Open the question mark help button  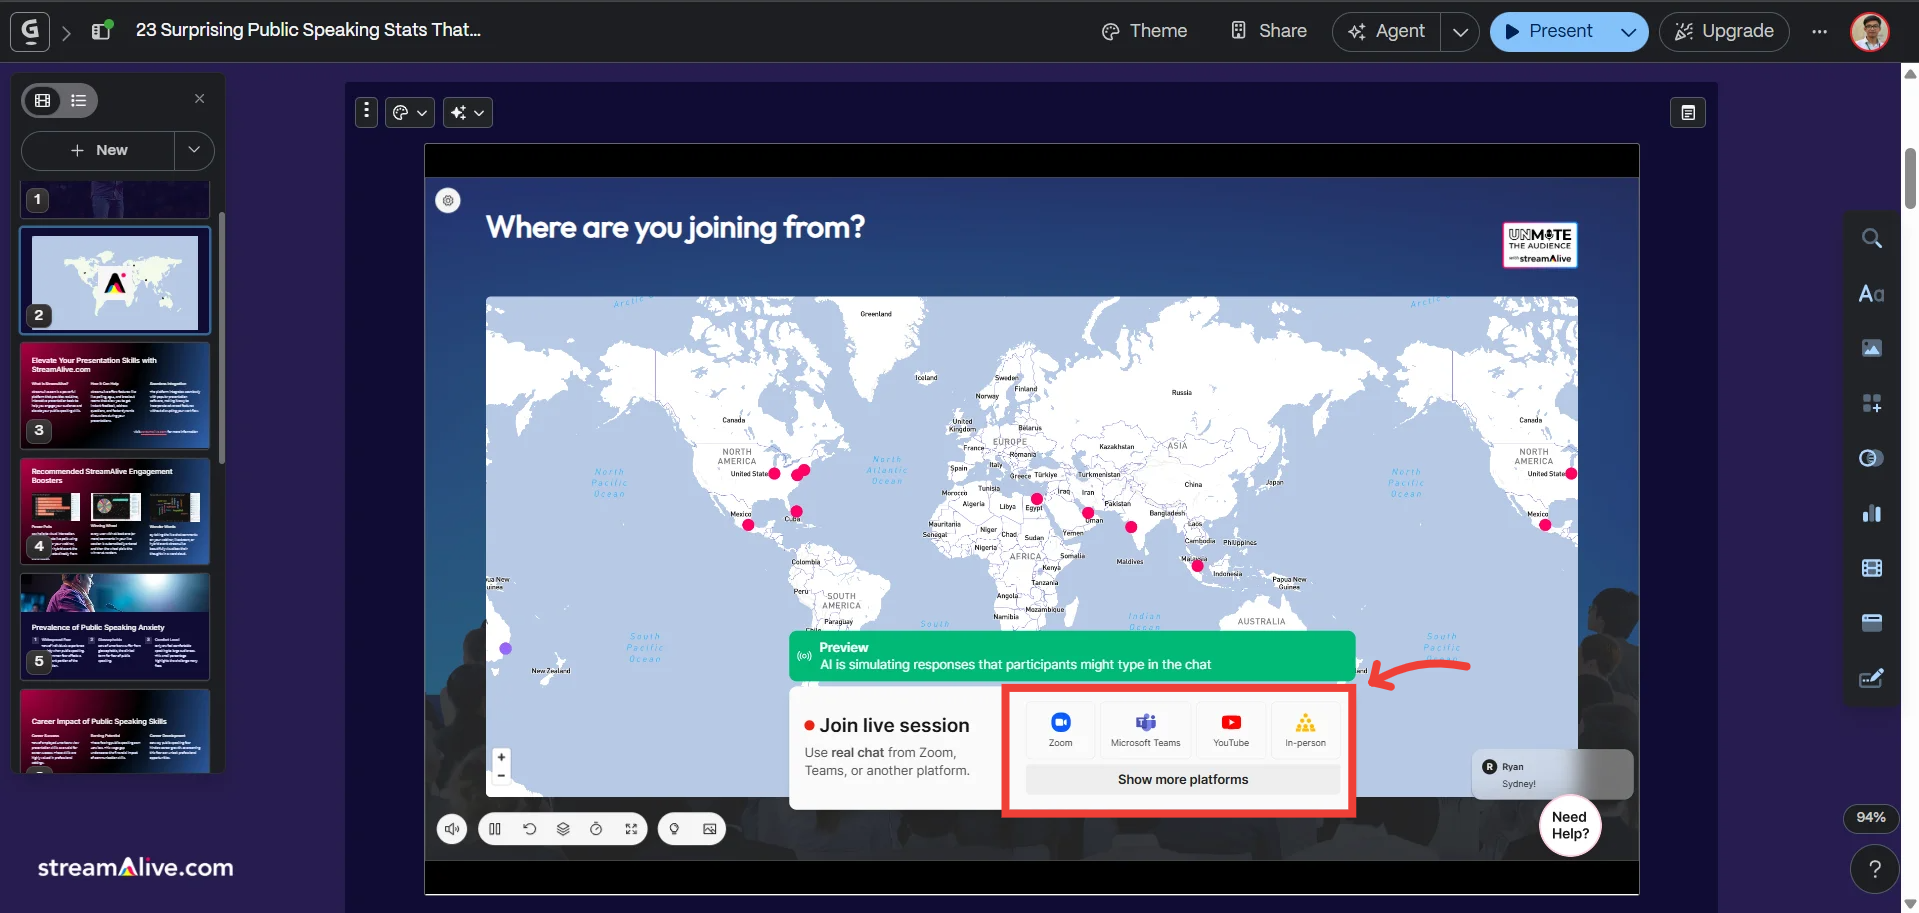(x=1874, y=869)
